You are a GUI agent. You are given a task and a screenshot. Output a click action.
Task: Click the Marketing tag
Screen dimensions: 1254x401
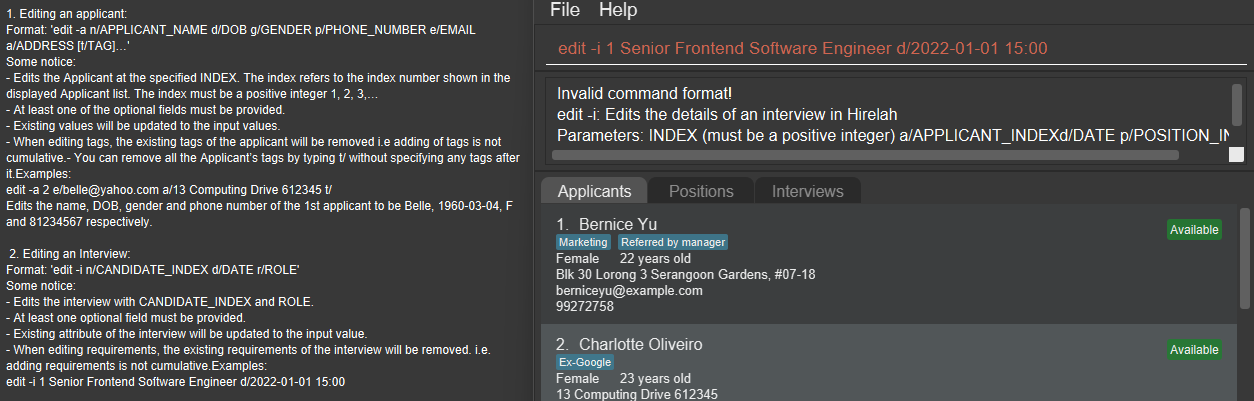point(583,242)
